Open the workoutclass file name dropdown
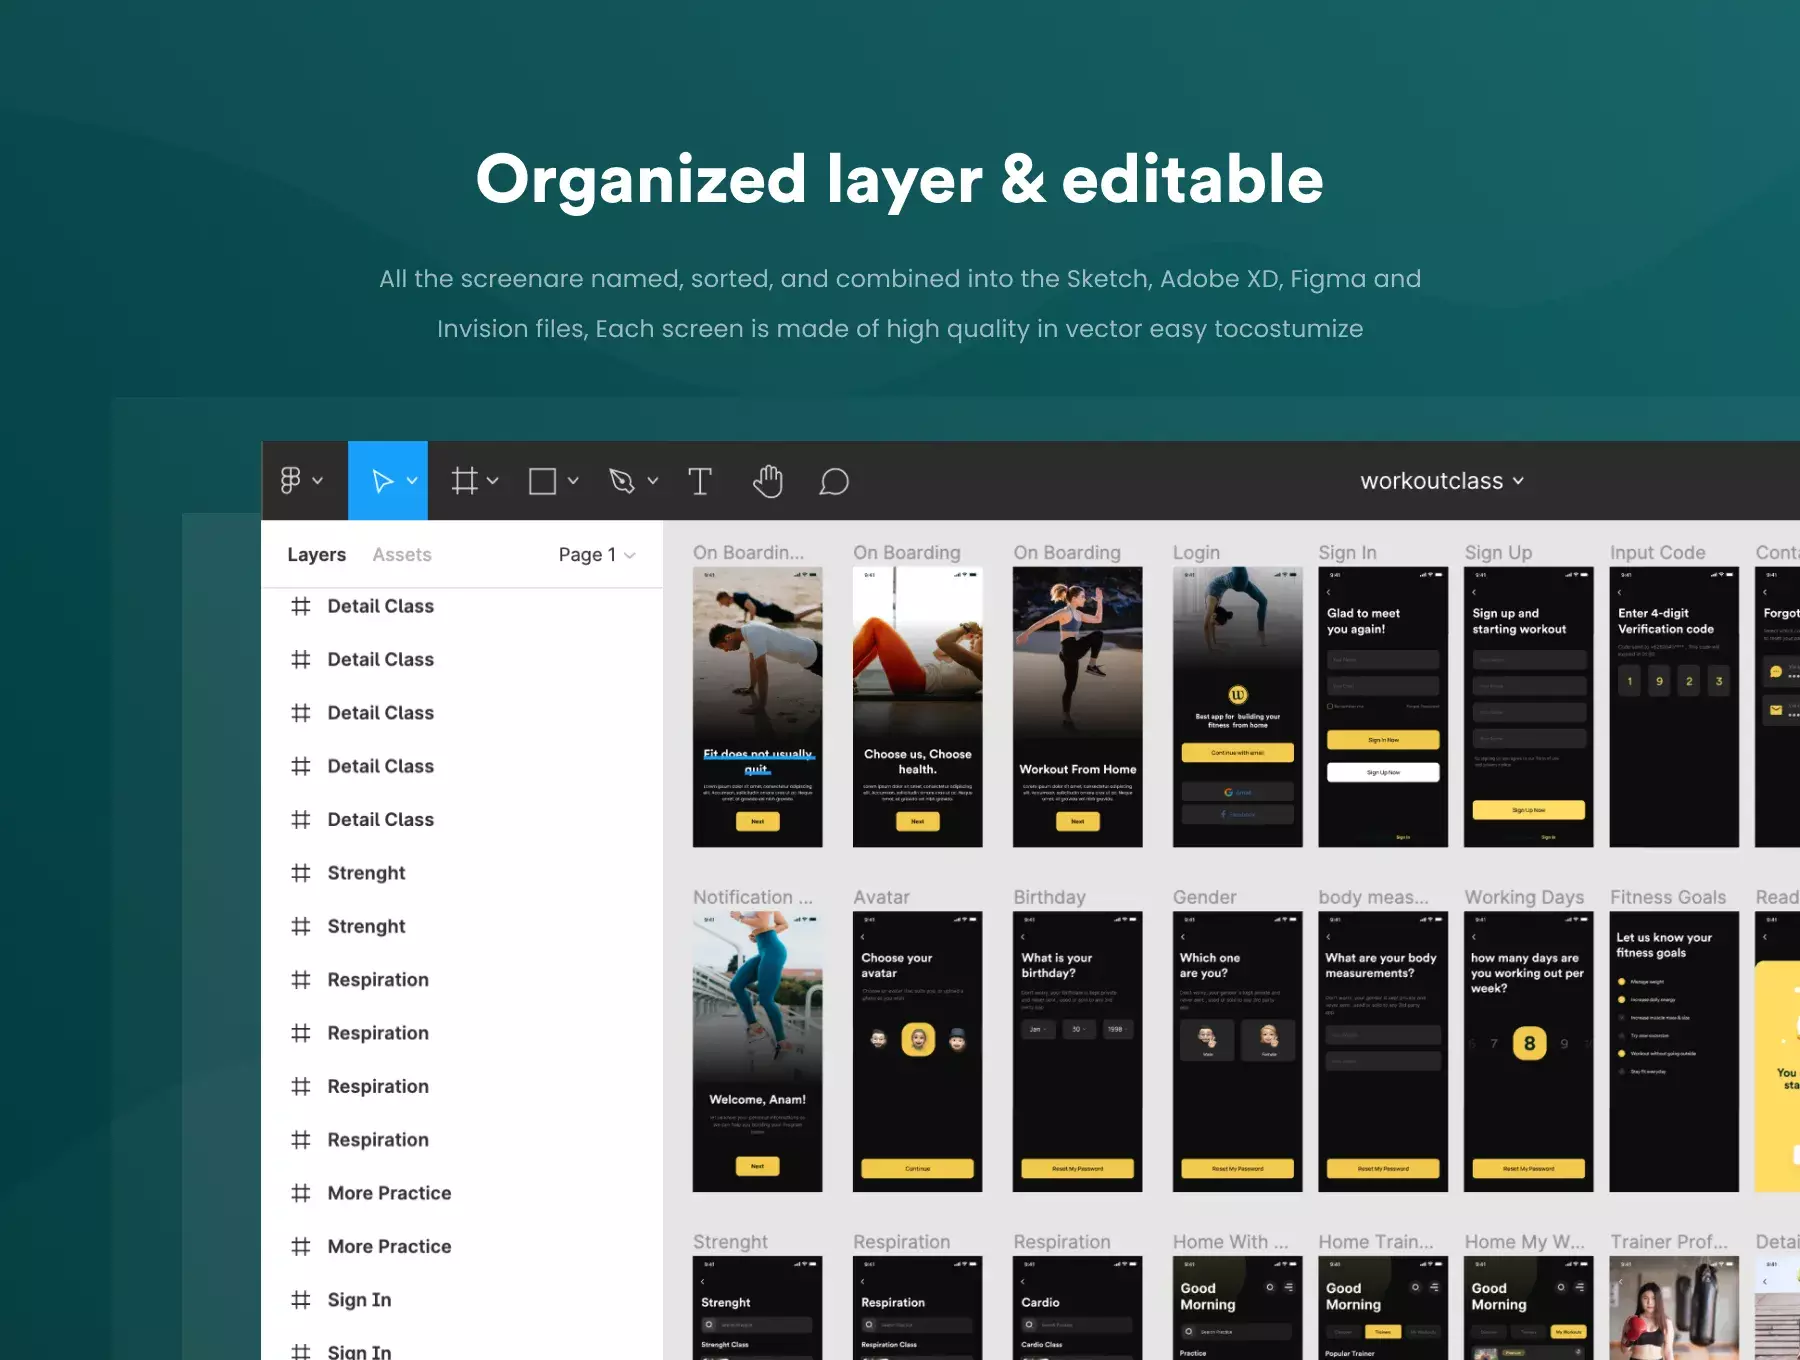1800x1360 pixels. click(x=1441, y=481)
